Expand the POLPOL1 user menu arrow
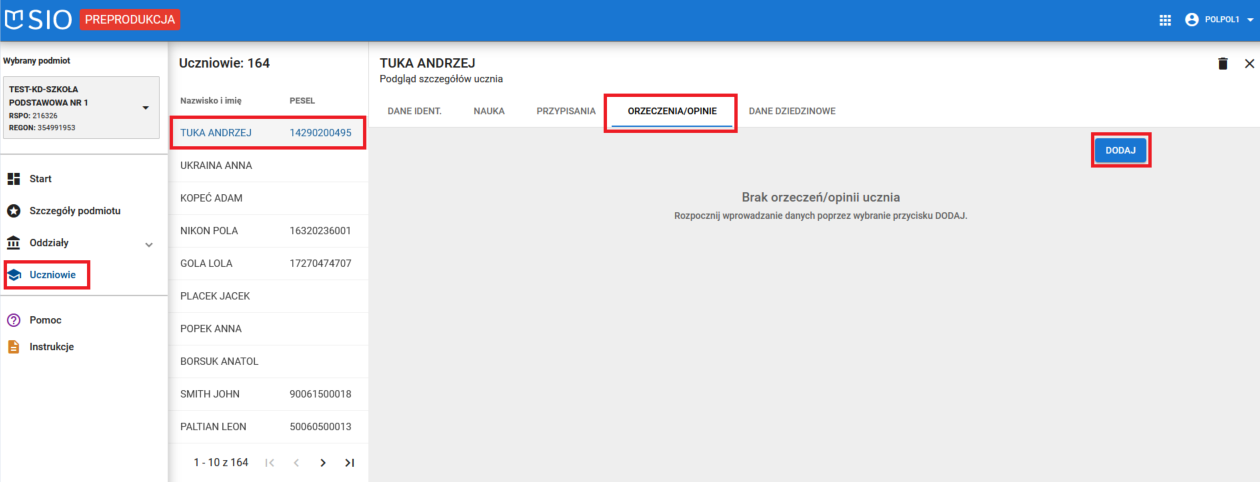Viewport: 1260px width, 482px height. click(1249, 20)
